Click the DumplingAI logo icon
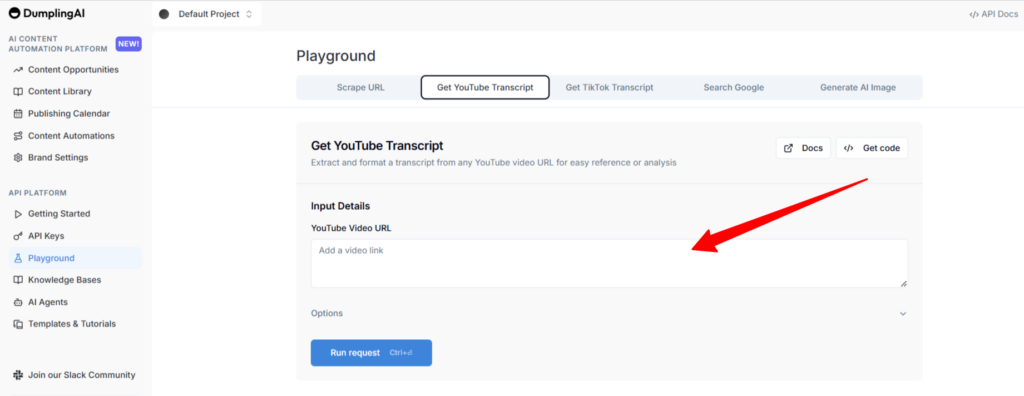Image resolution: width=1024 pixels, height=396 pixels. 14,13
